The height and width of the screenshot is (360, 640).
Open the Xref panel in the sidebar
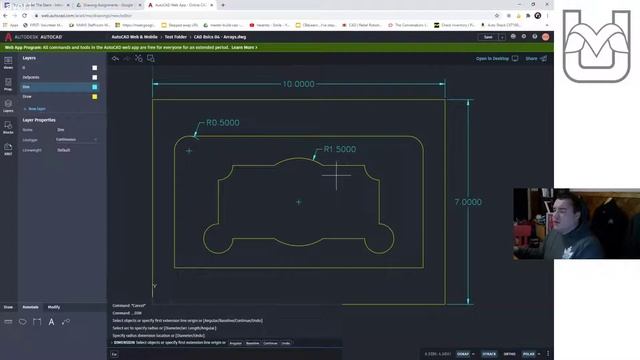(x=8, y=149)
